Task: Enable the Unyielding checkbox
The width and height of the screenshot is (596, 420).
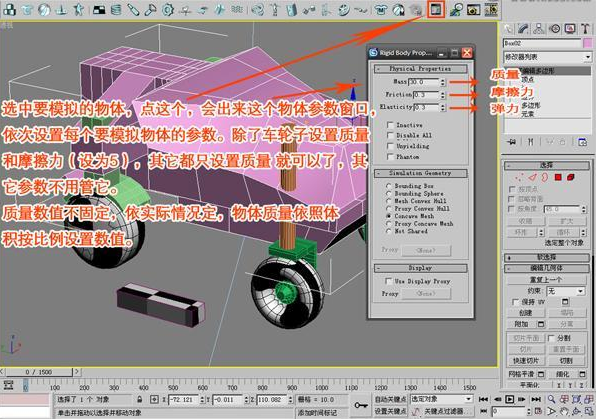Action: pyautogui.click(x=390, y=146)
